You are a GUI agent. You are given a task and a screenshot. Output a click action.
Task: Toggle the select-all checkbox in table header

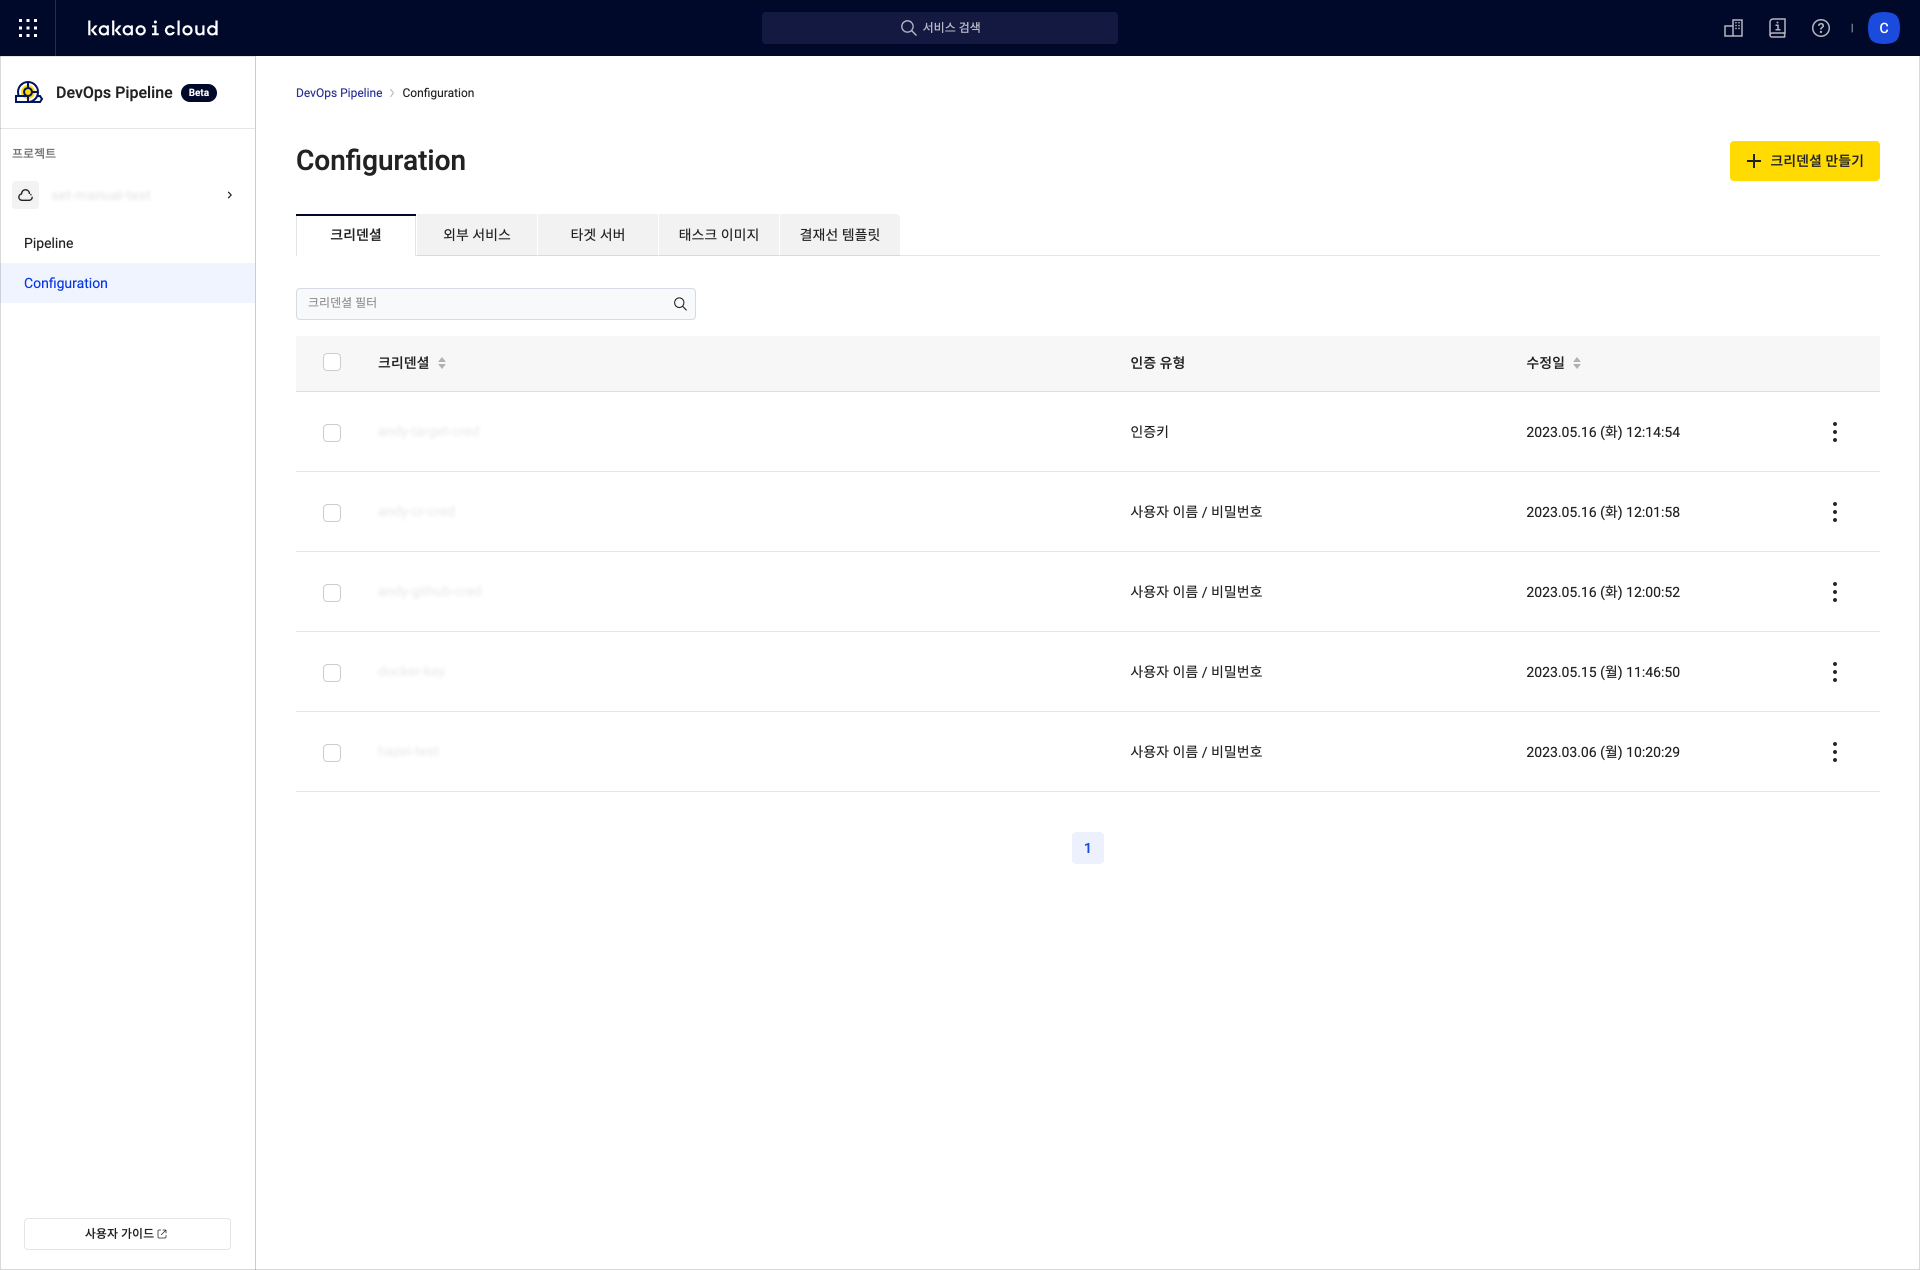(332, 362)
